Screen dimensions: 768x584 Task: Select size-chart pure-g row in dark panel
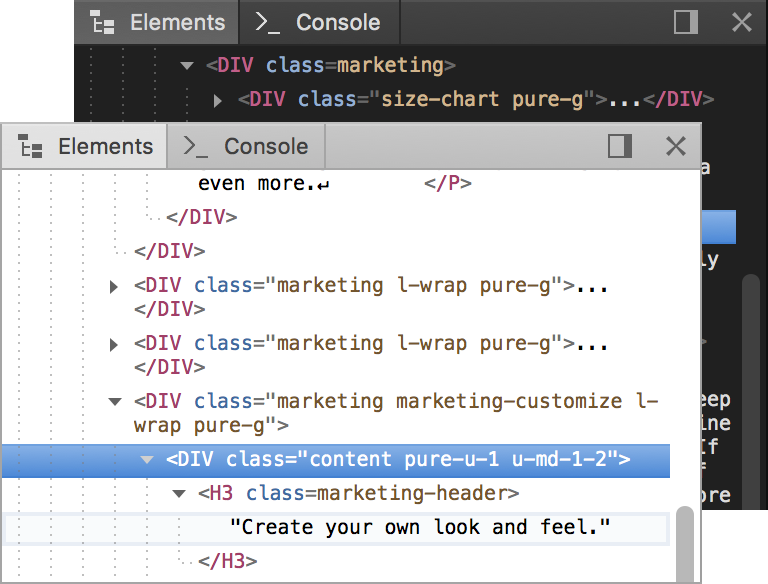click(x=476, y=99)
